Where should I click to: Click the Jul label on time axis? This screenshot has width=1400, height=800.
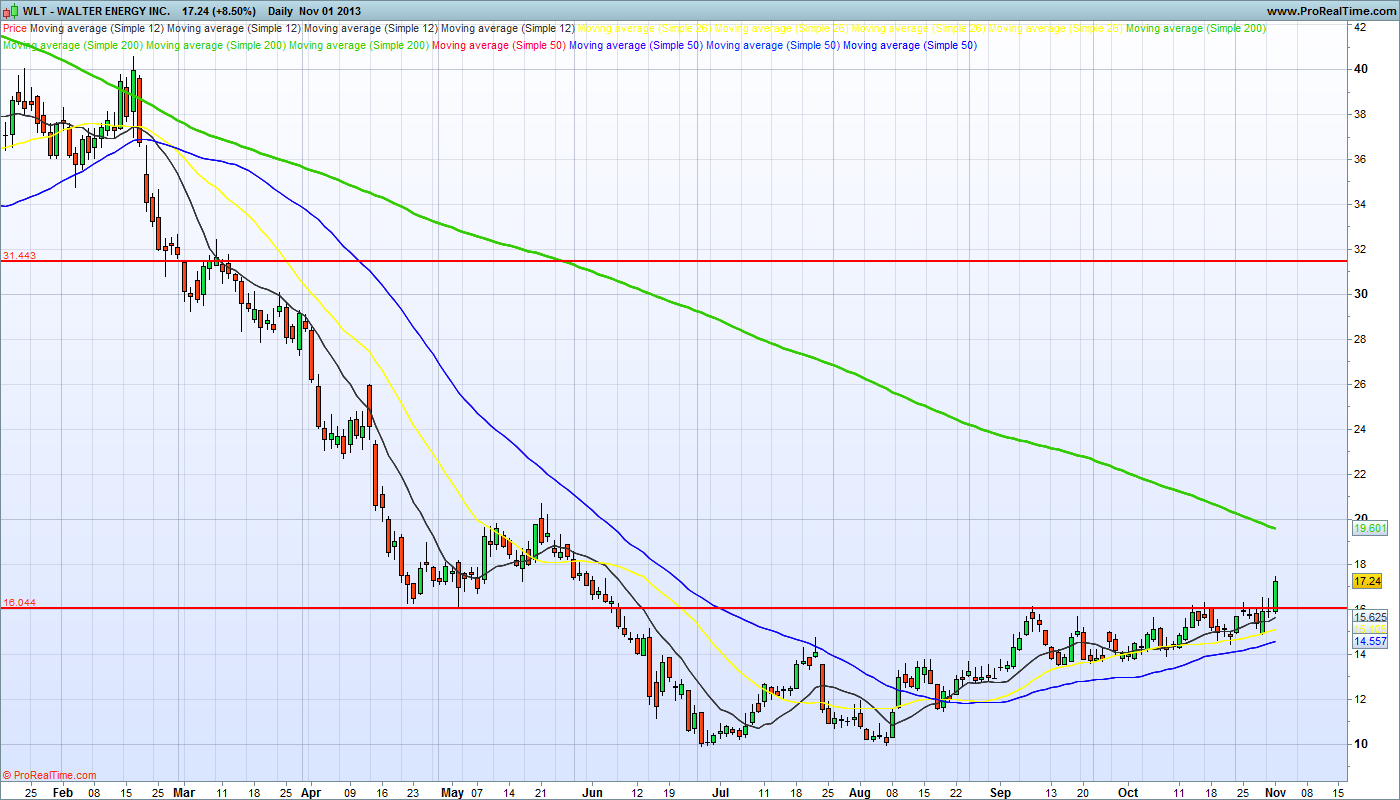coord(720,793)
